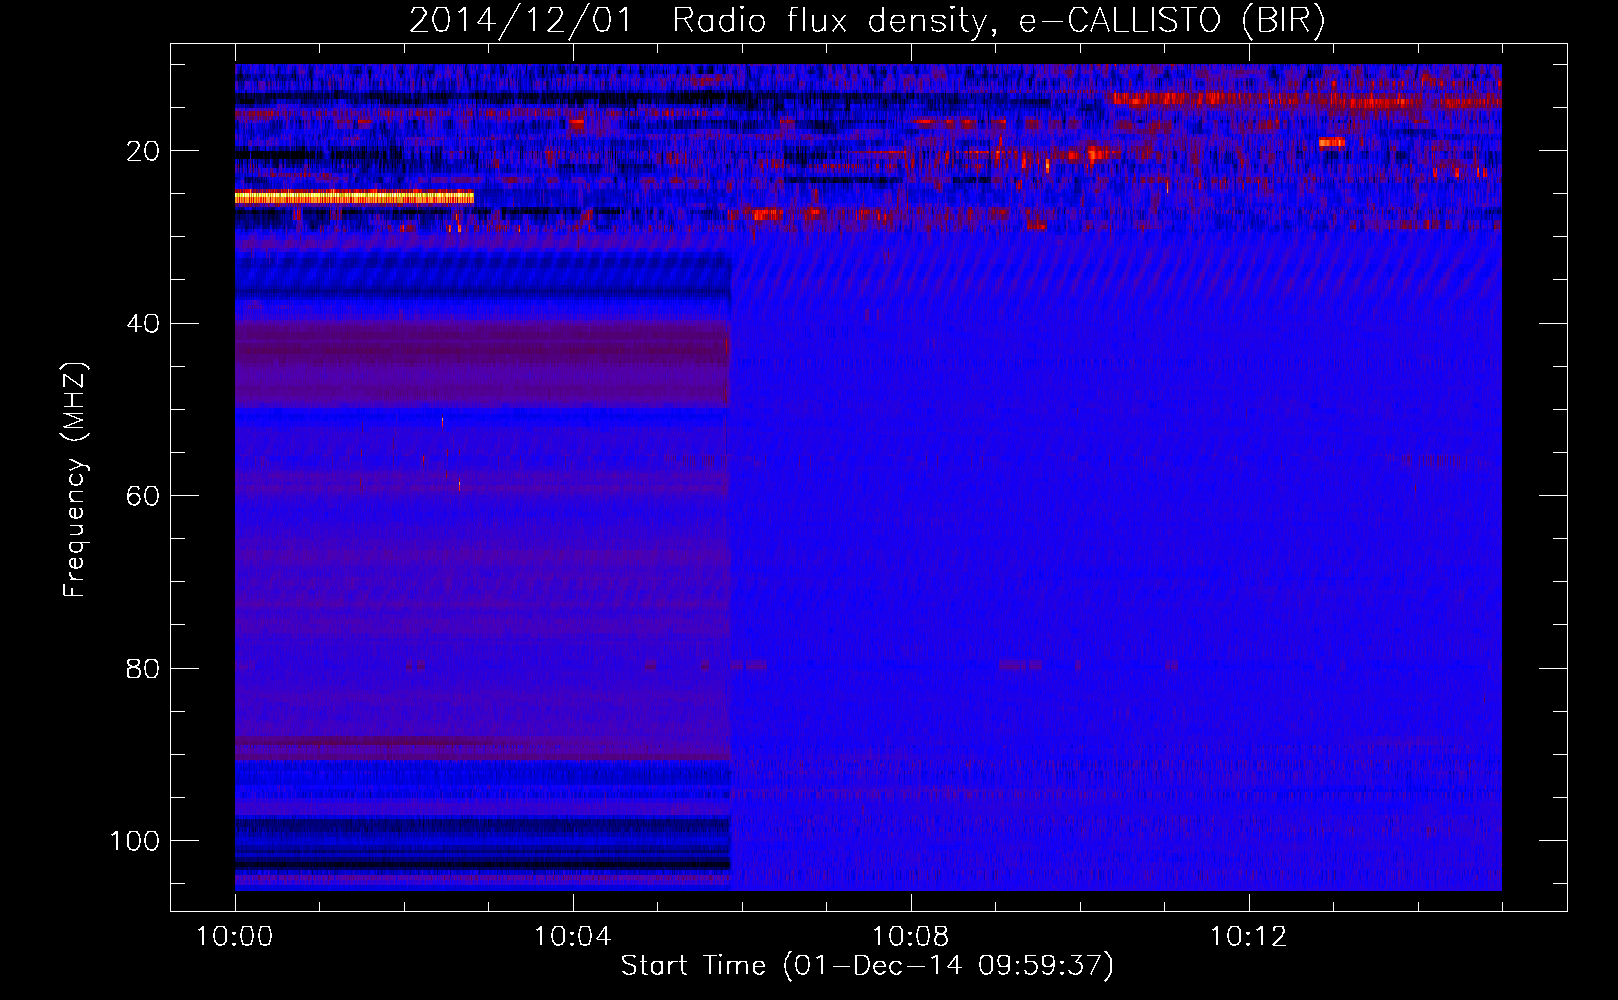Click the 10:12 time tick label
This screenshot has height=1000, width=1618.
[1248, 937]
